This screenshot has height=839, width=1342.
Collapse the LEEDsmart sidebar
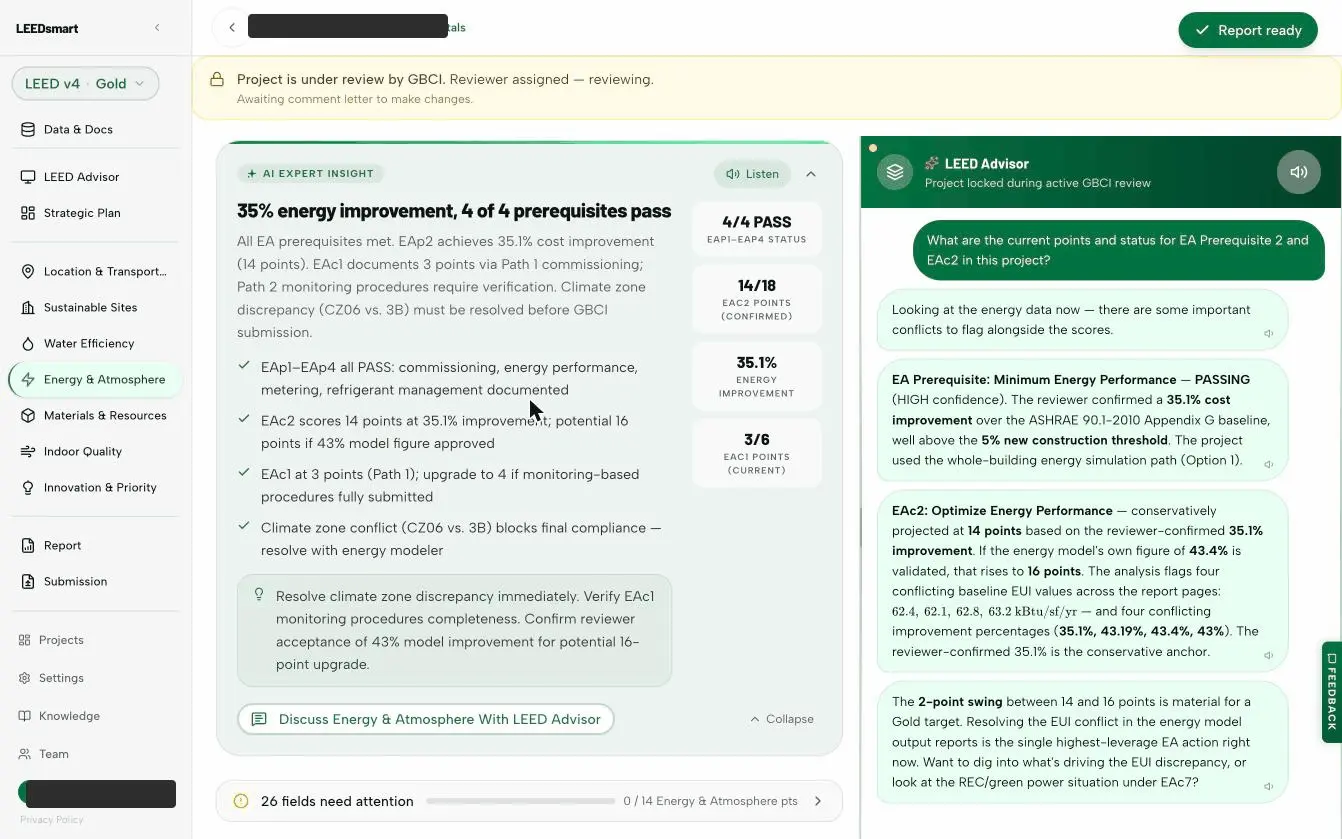(x=157, y=28)
